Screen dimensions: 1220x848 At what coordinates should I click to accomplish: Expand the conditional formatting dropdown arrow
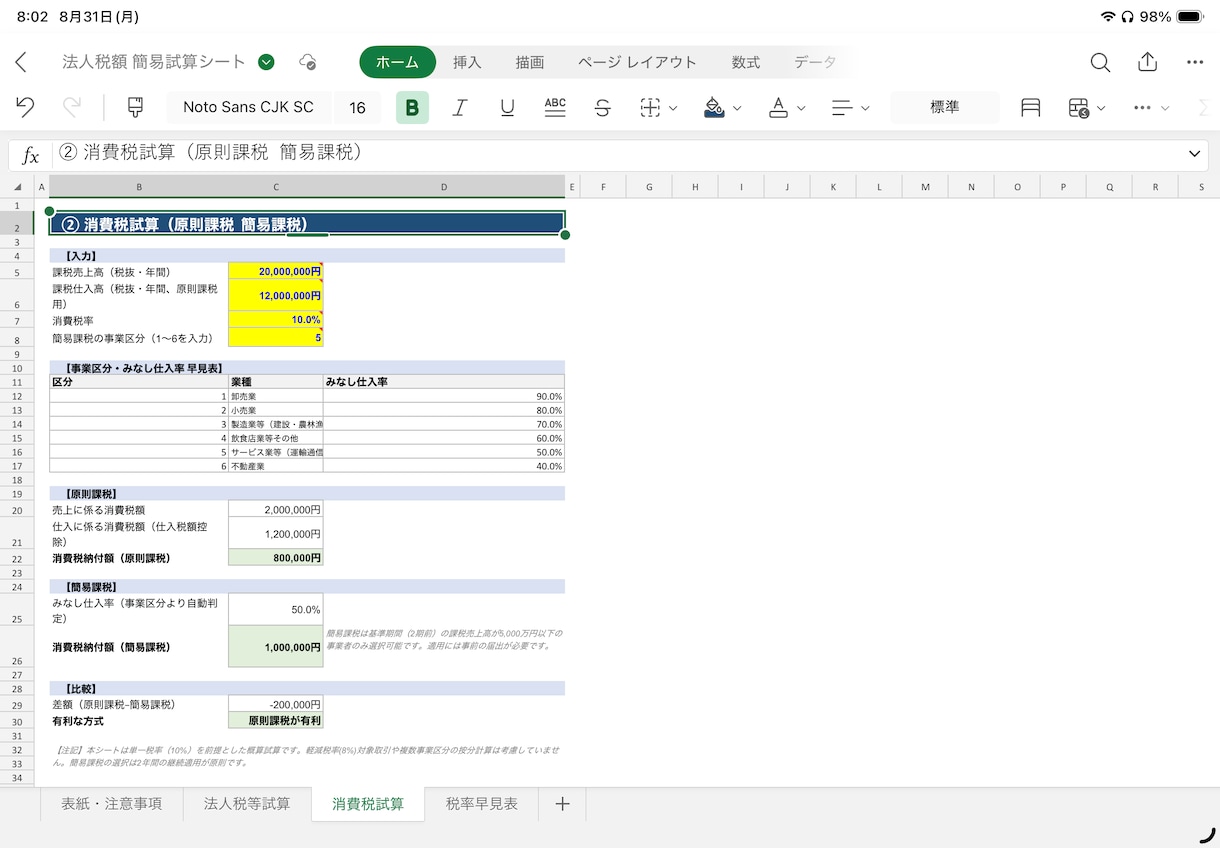[1102, 108]
